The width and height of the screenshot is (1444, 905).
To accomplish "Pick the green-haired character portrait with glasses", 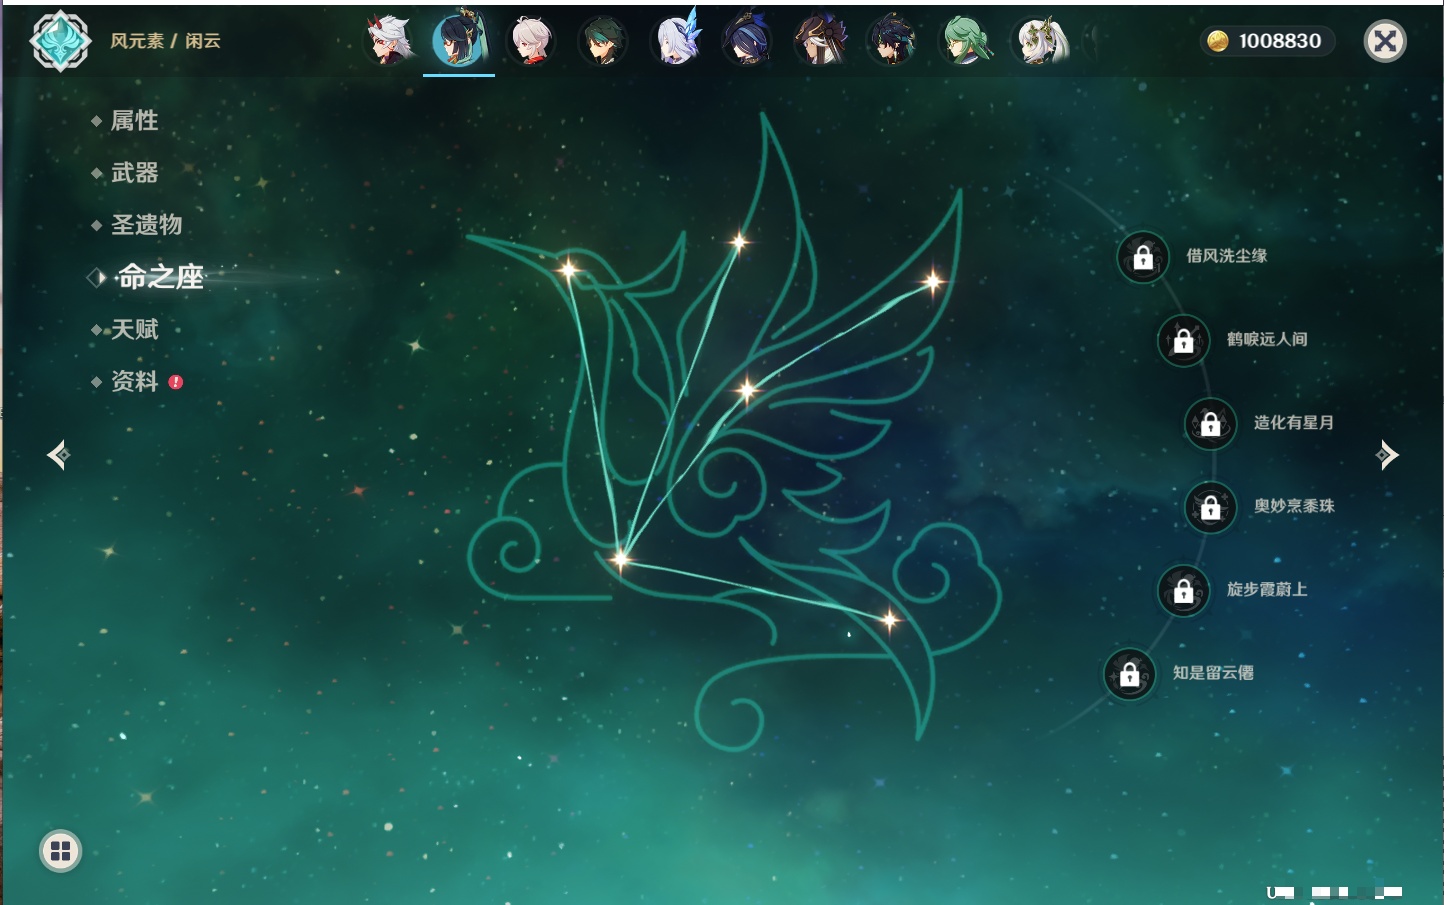I will [965, 41].
